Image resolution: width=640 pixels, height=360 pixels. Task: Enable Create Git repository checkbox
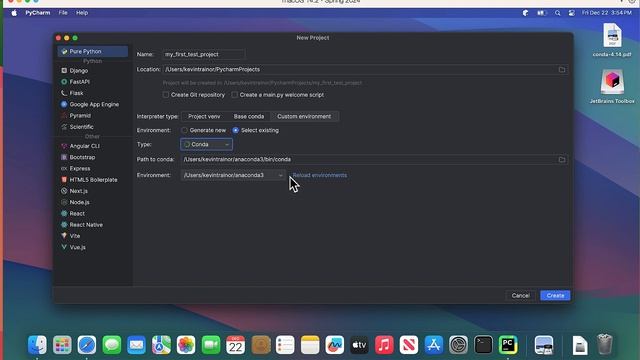pos(166,95)
